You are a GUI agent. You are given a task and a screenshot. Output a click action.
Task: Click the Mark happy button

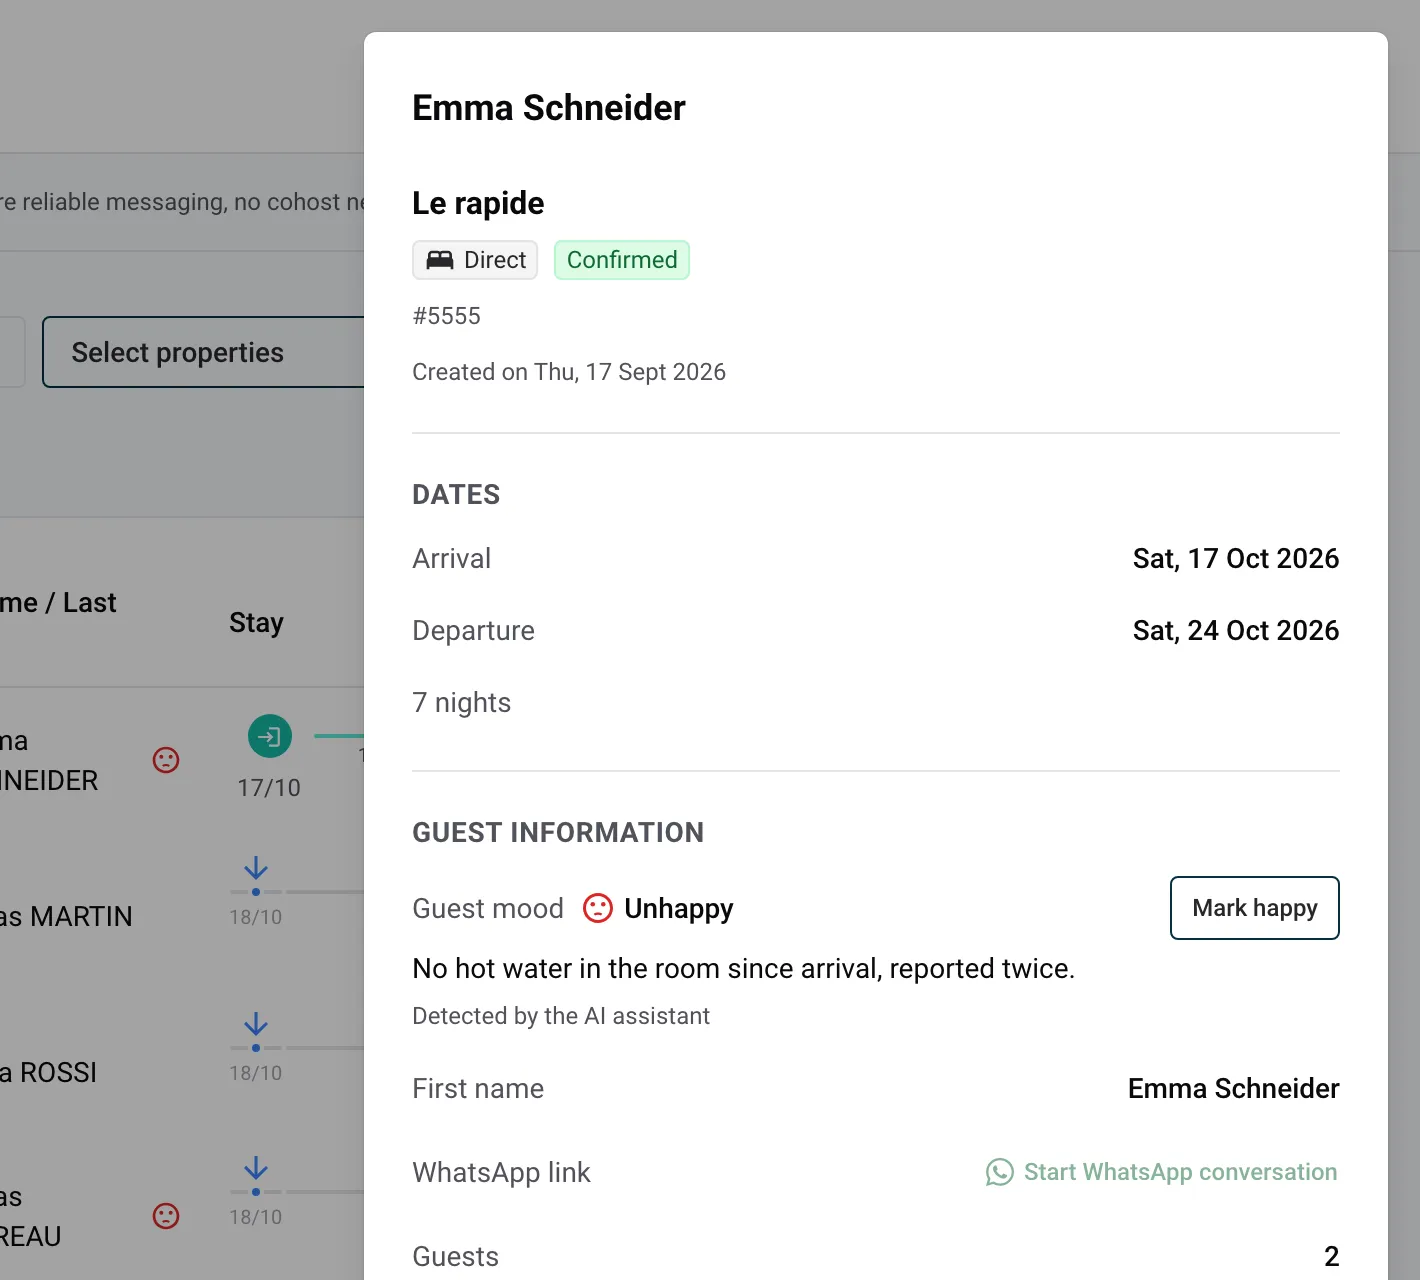pyautogui.click(x=1254, y=908)
